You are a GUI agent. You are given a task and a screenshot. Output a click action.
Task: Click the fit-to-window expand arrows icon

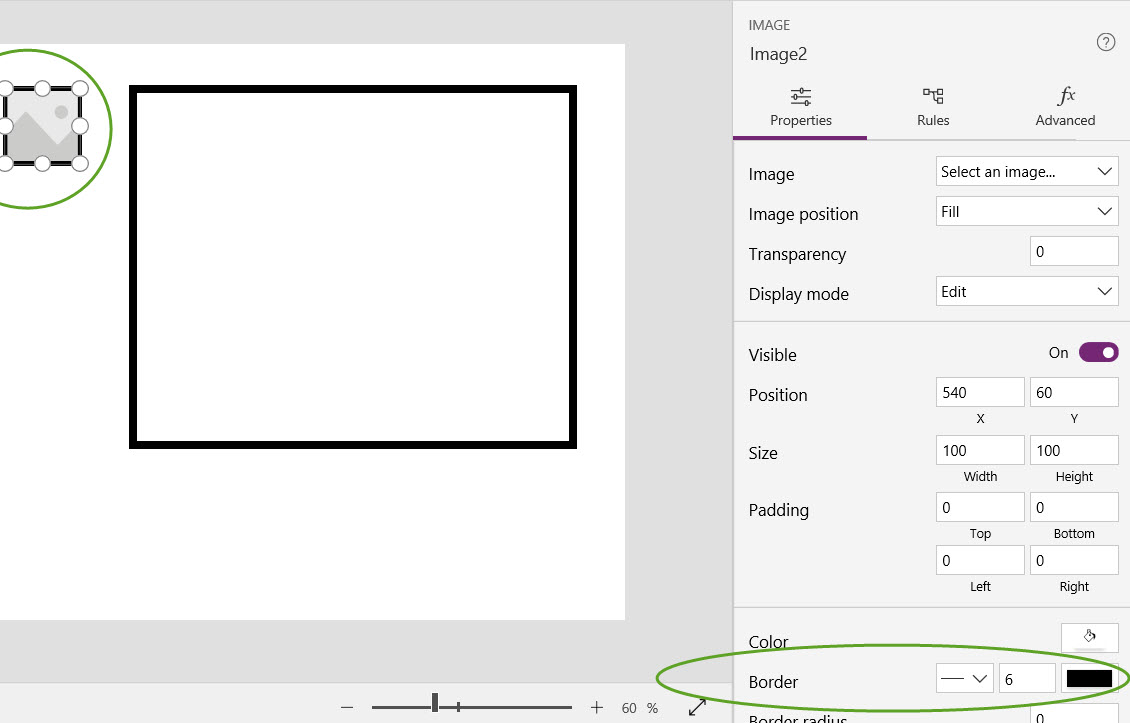tap(698, 707)
